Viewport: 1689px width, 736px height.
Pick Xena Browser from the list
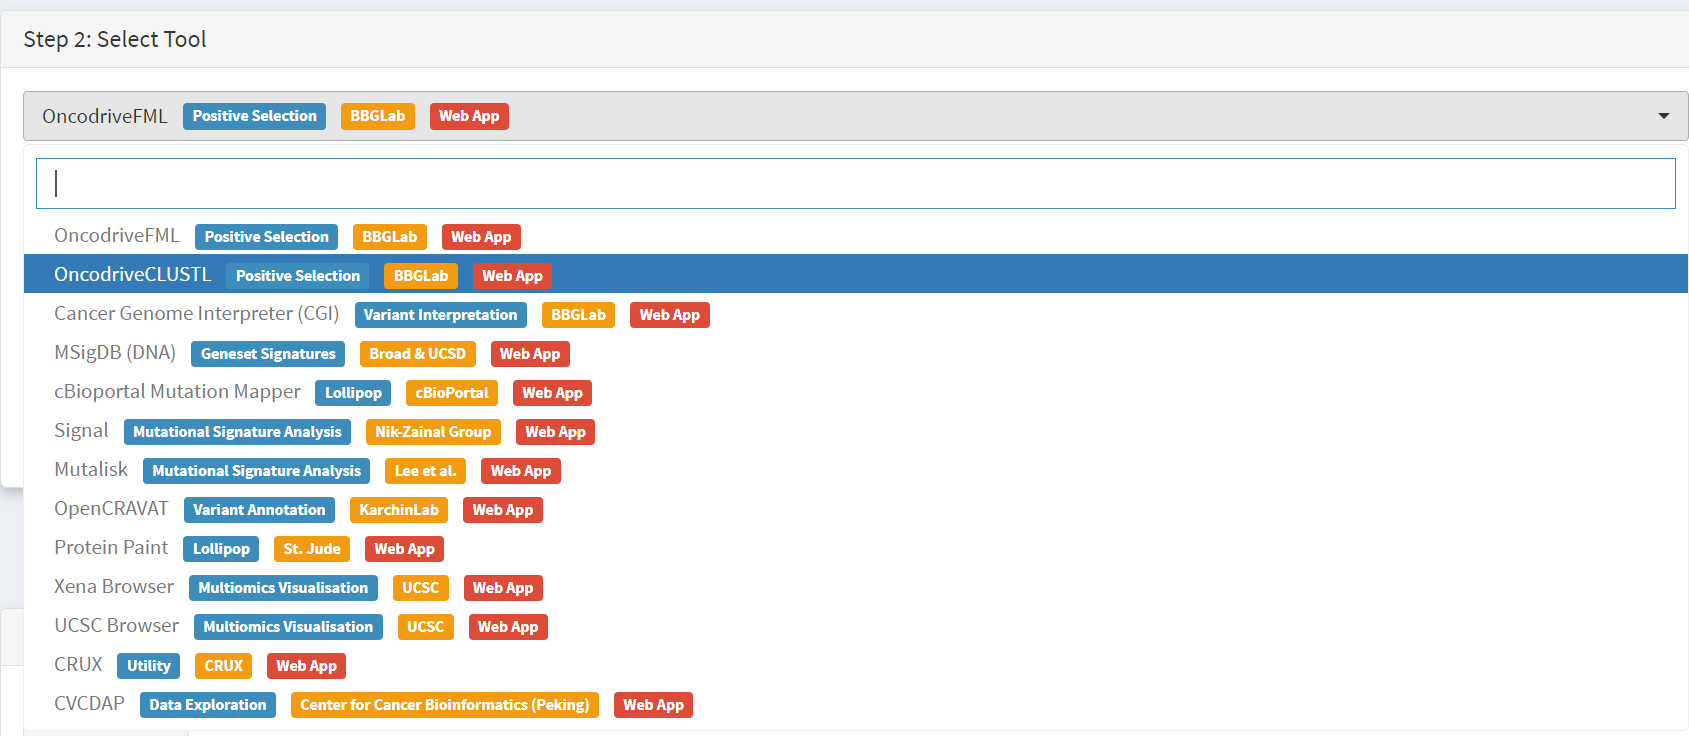856,587
